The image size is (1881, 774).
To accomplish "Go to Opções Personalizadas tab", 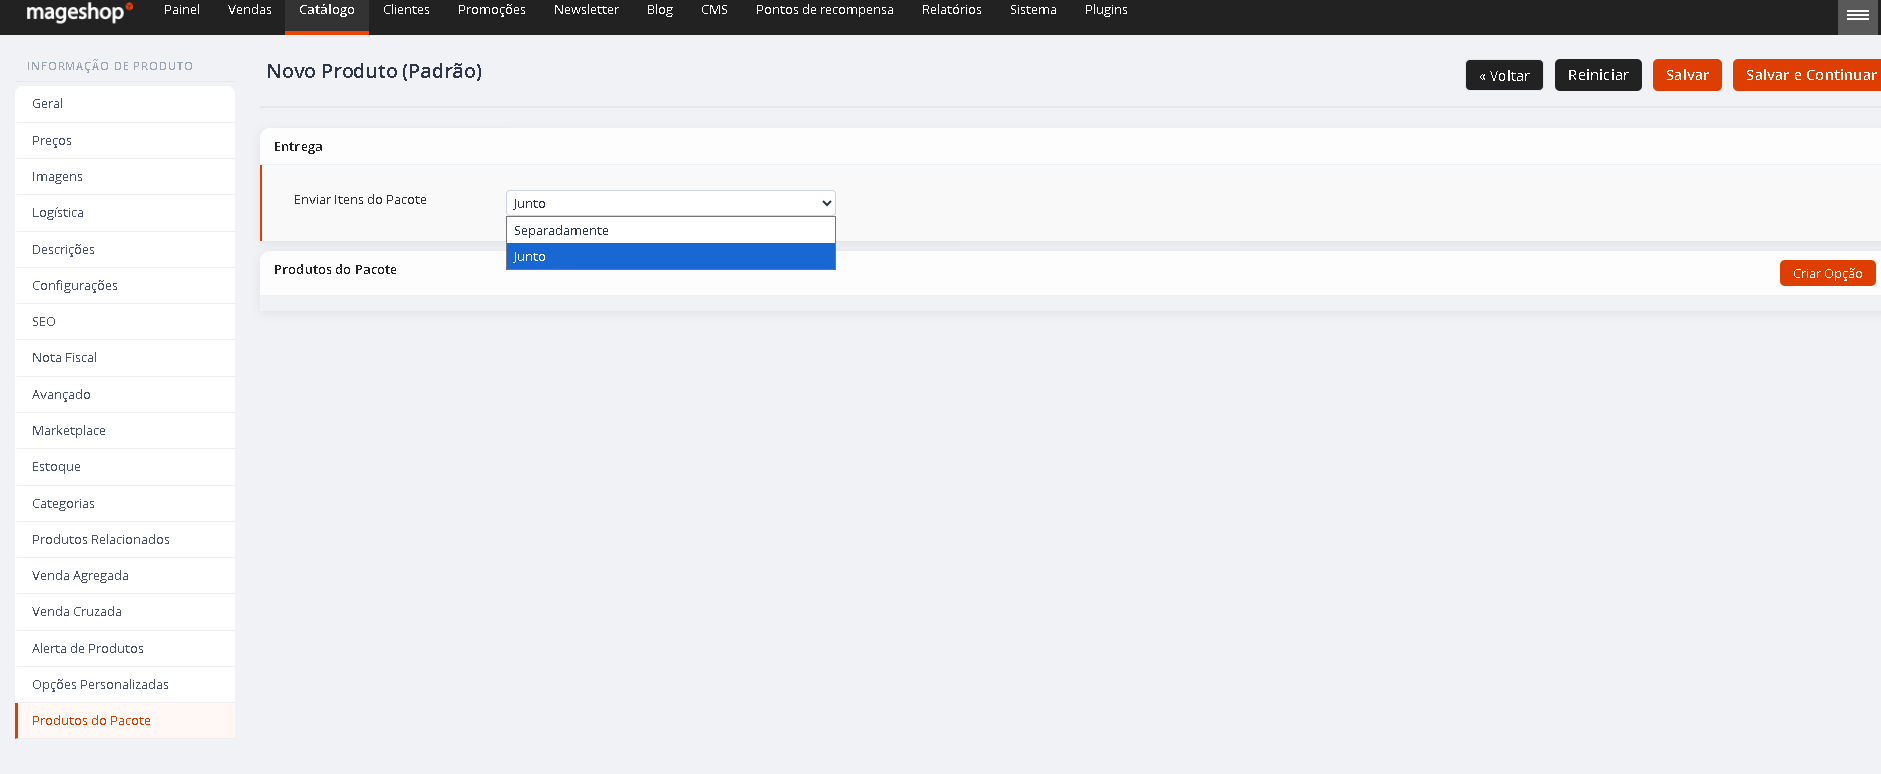I will point(125,685).
